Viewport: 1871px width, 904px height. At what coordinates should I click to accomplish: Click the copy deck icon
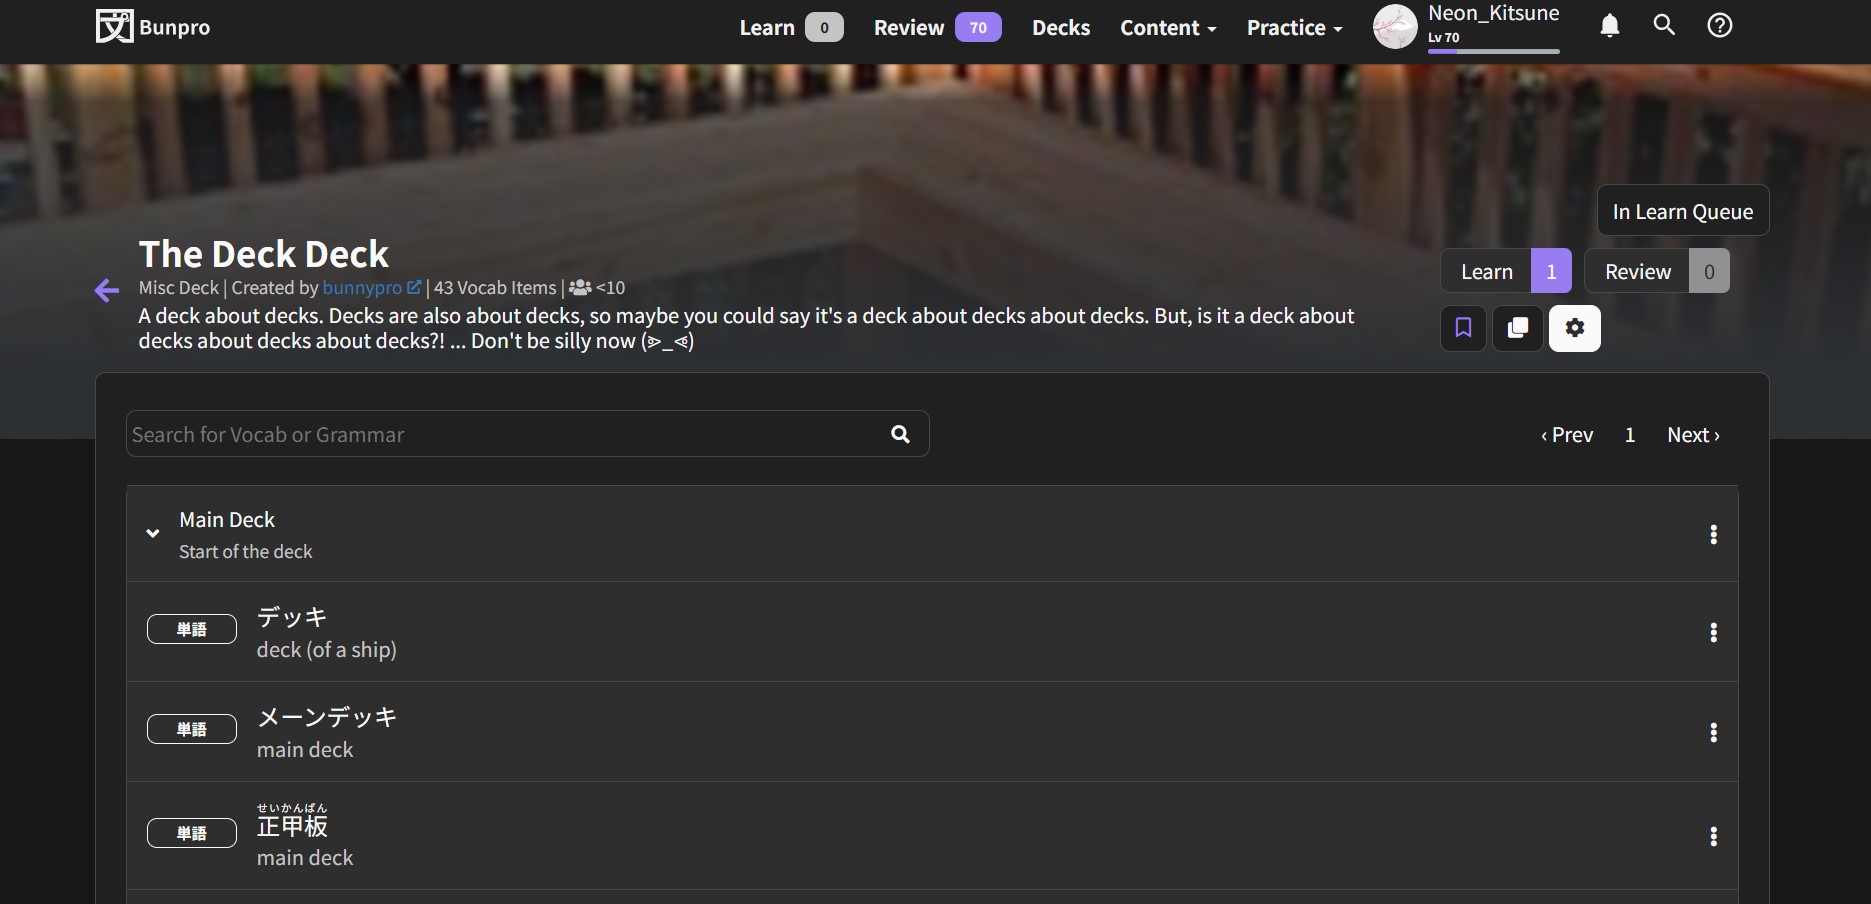[1518, 328]
